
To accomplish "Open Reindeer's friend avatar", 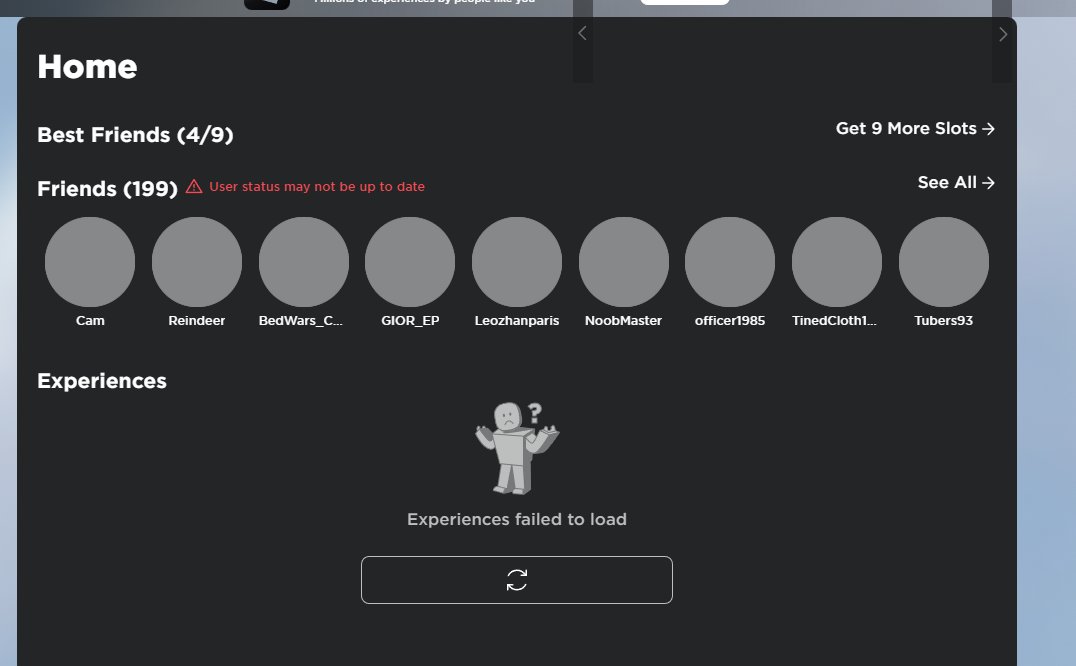I will click(x=197, y=262).
